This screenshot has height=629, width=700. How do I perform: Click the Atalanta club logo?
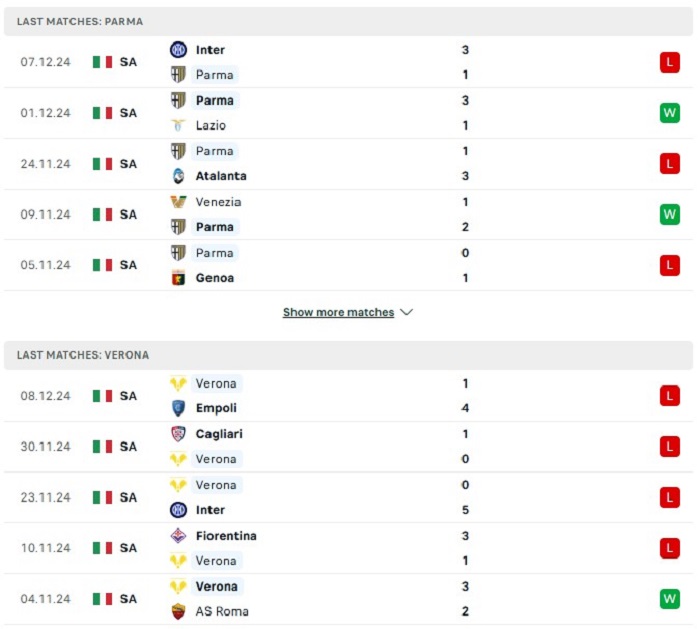[x=179, y=176]
